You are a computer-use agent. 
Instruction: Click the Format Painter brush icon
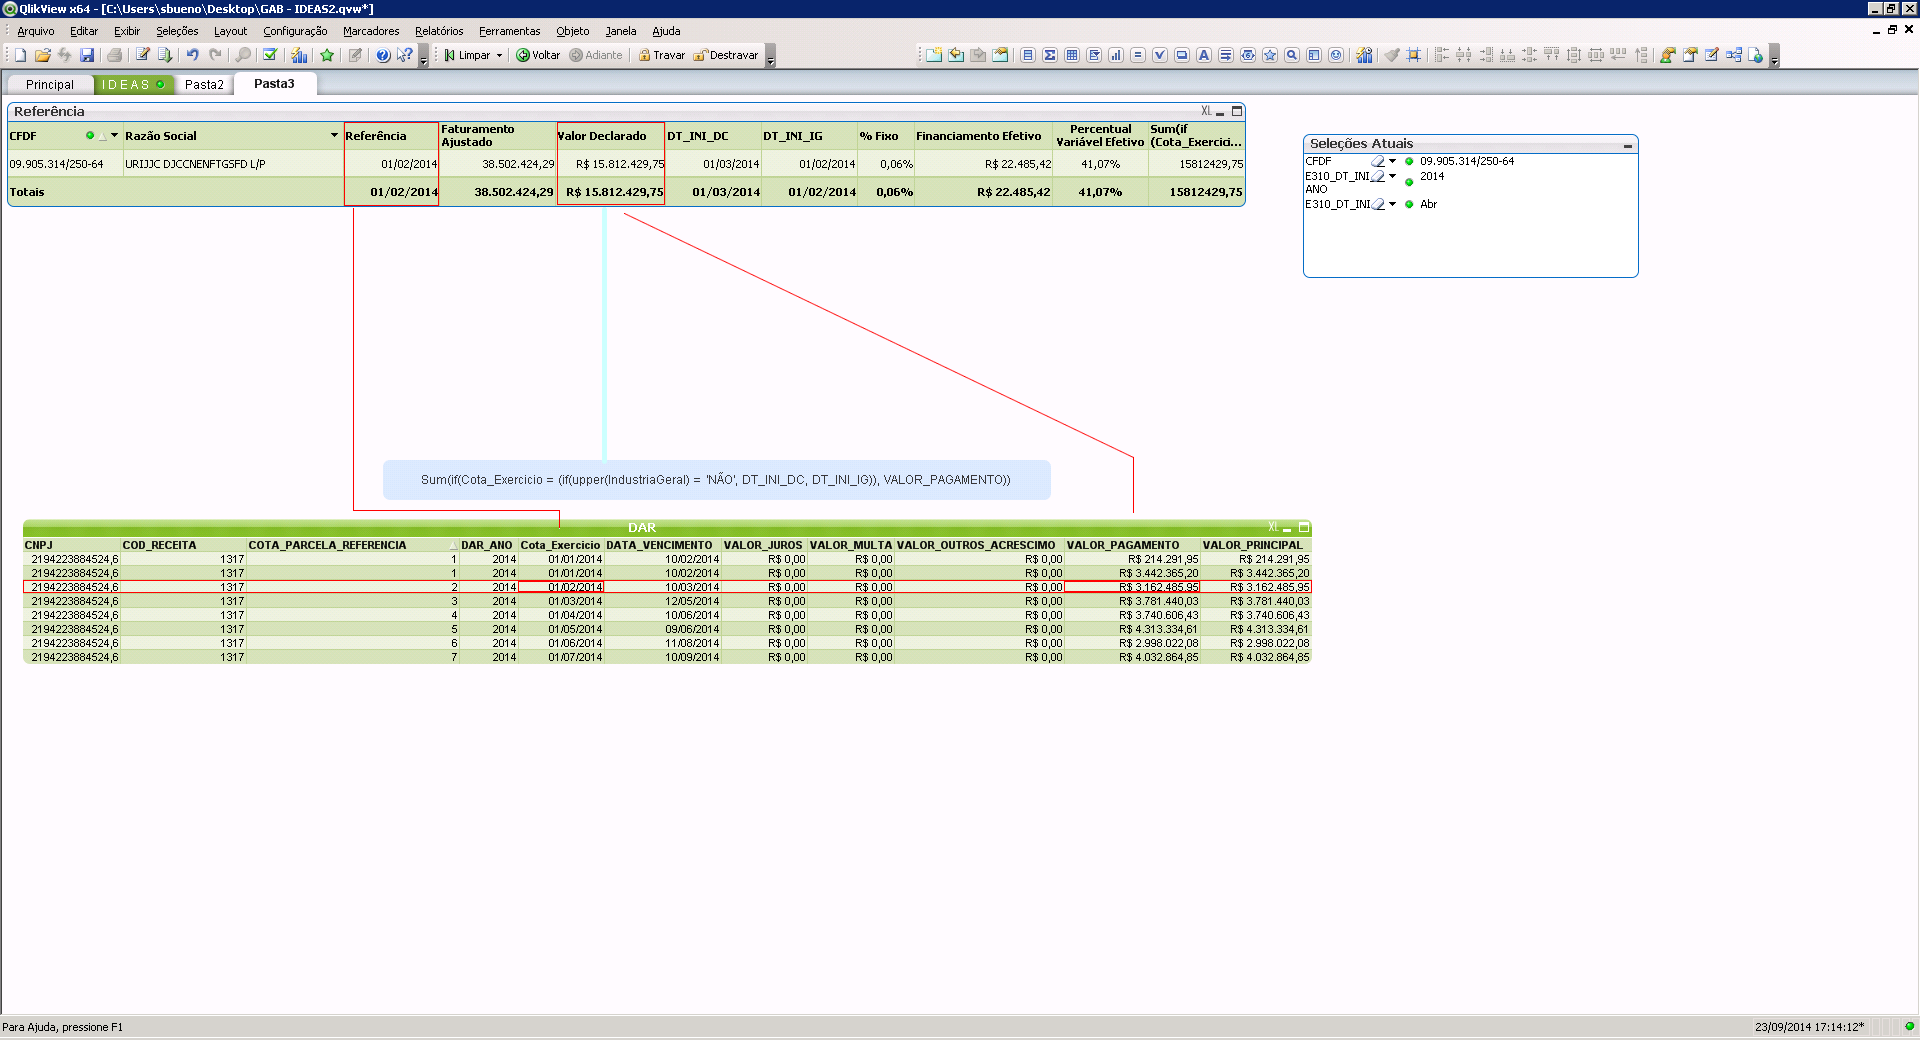coord(1392,55)
